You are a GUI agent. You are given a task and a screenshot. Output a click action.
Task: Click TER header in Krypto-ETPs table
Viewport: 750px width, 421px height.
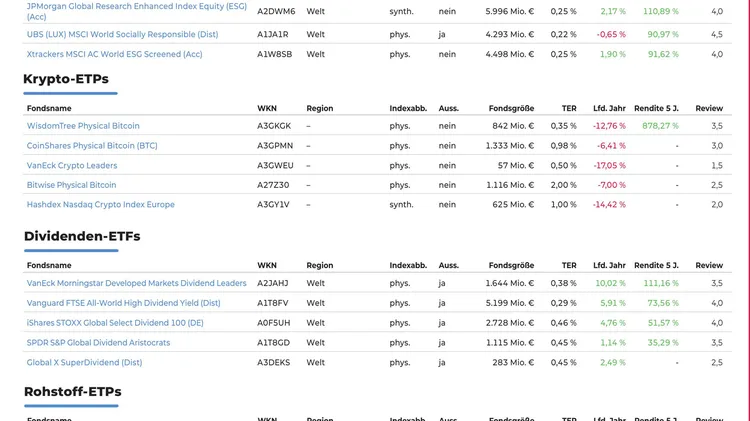coord(569,108)
